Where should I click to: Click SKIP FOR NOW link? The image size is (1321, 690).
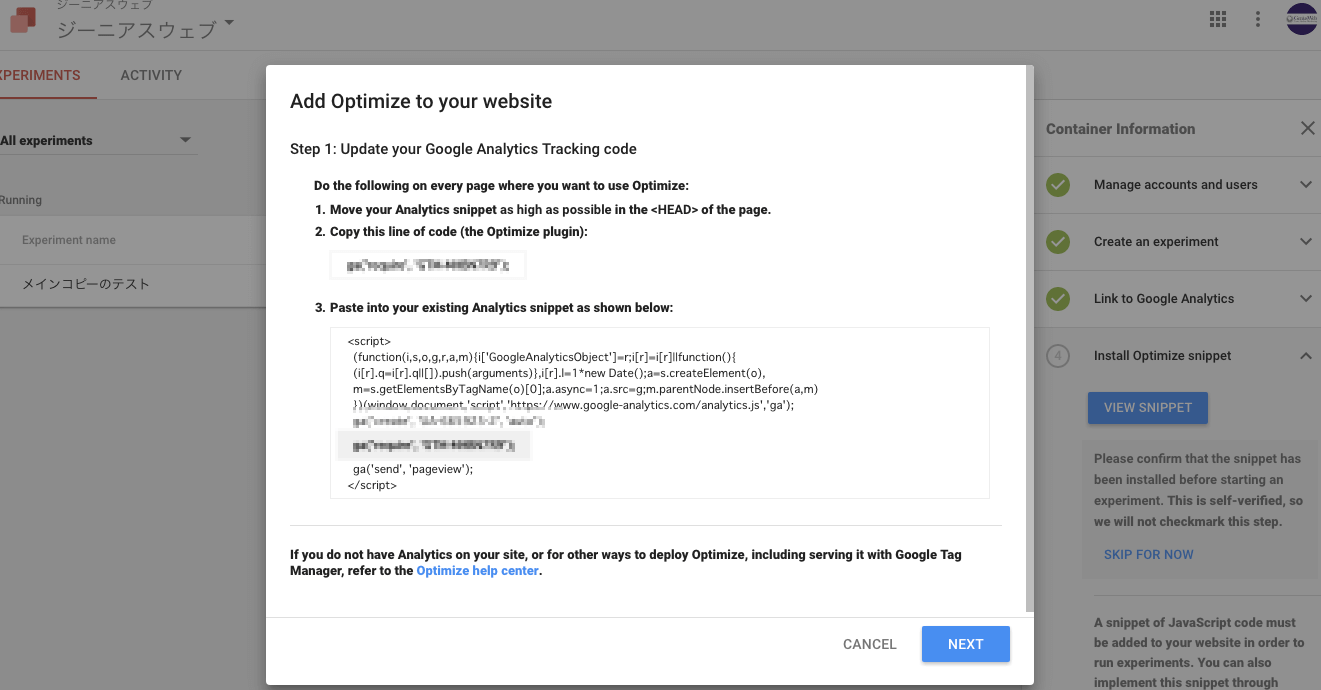[x=1148, y=555]
